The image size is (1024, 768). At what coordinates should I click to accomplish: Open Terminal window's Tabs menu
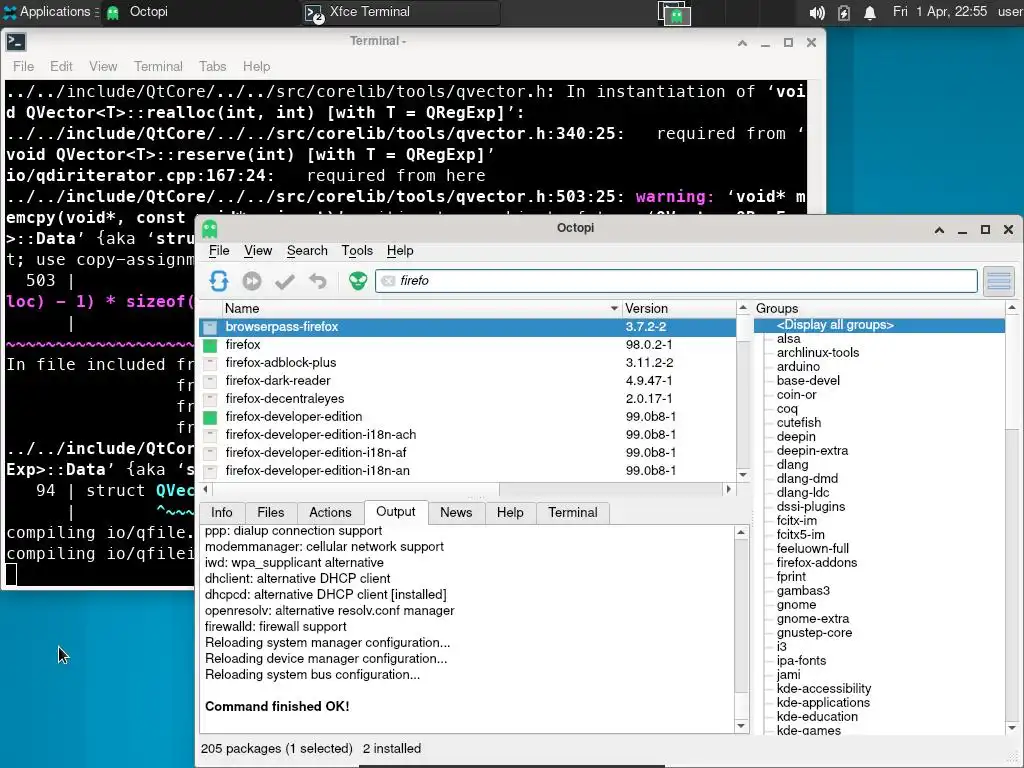[212, 67]
